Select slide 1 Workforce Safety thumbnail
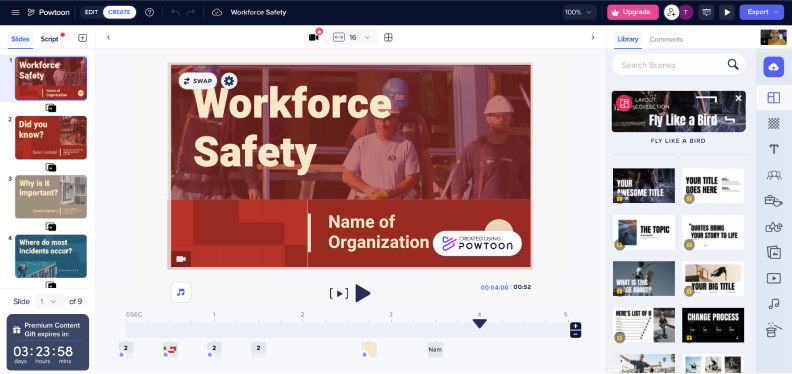The width and height of the screenshot is (792, 374). point(51,78)
